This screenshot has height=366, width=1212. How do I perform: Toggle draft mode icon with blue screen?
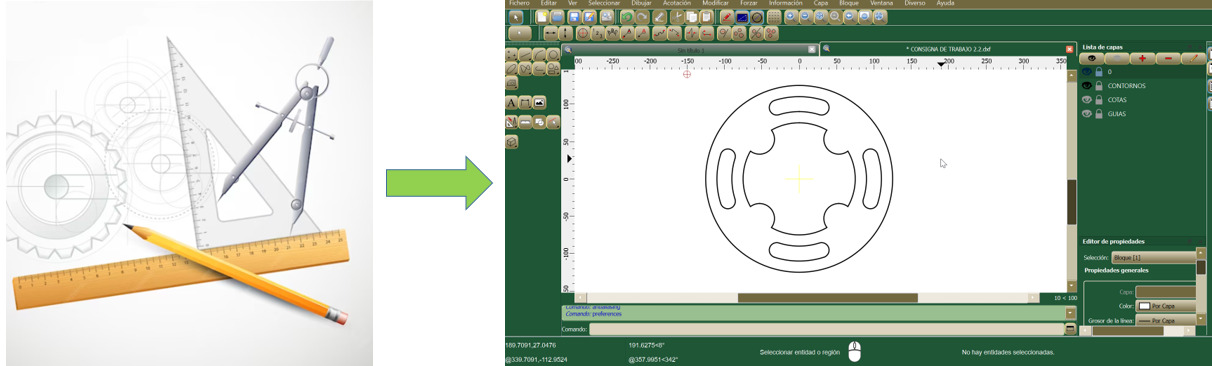742,17
